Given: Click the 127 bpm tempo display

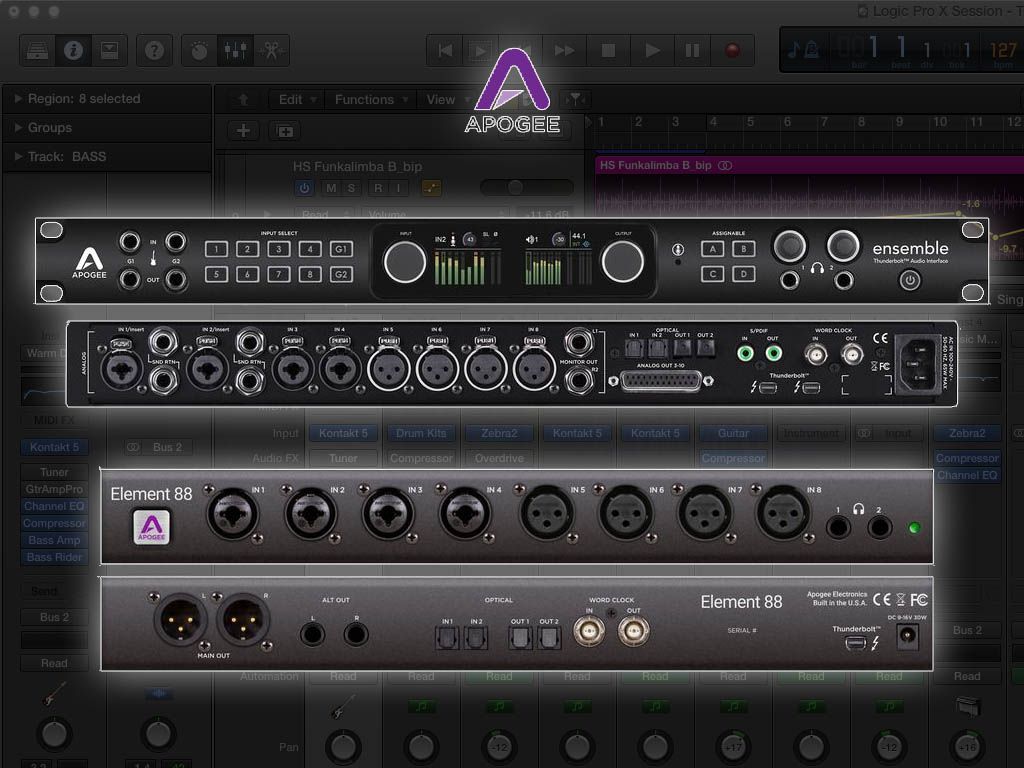Looking at the screenshot, I should point(1003,52).
